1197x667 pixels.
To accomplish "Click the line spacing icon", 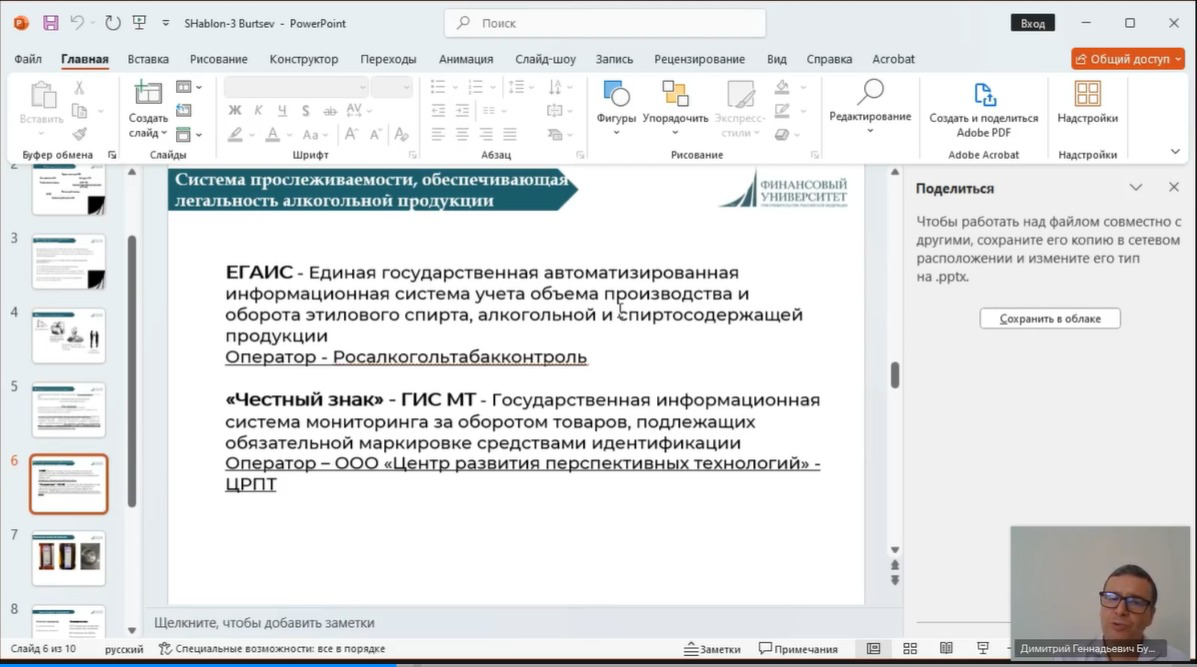I will coord(517,87).
